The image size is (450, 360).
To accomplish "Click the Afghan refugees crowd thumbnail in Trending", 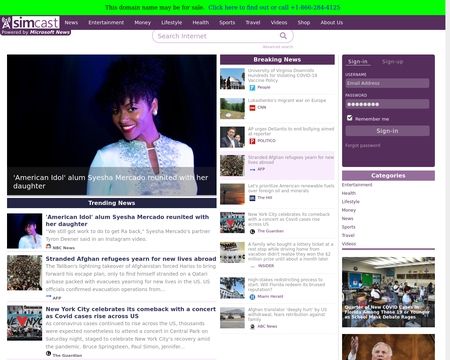I will tap(25, 273).
